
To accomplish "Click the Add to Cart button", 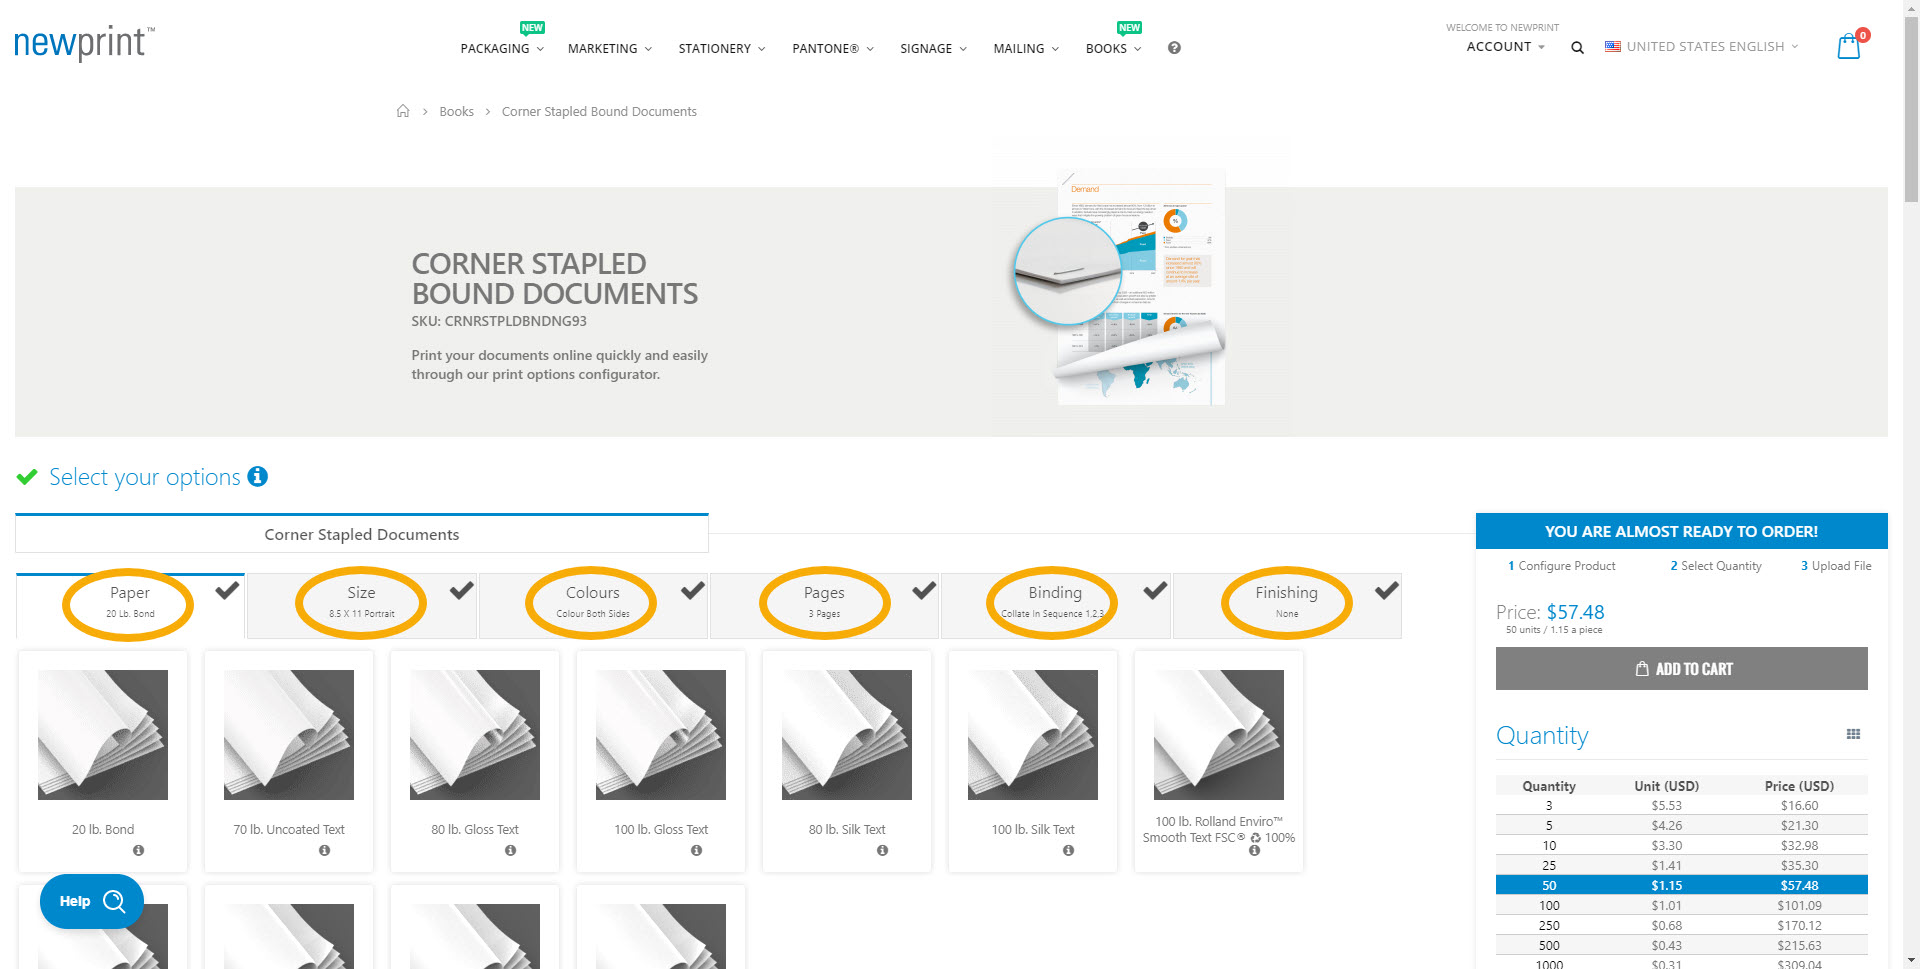I will (x=1681, y=668).
